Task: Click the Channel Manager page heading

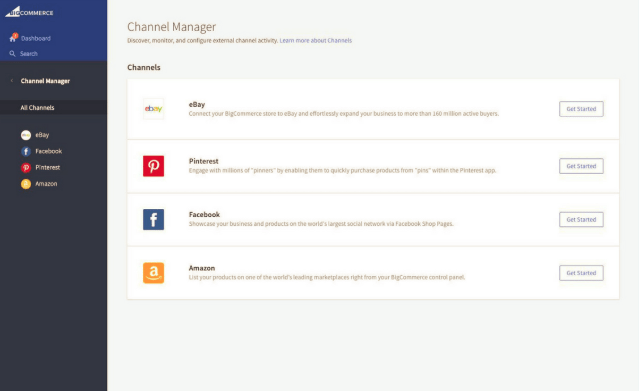Action: tap(172, 27)
